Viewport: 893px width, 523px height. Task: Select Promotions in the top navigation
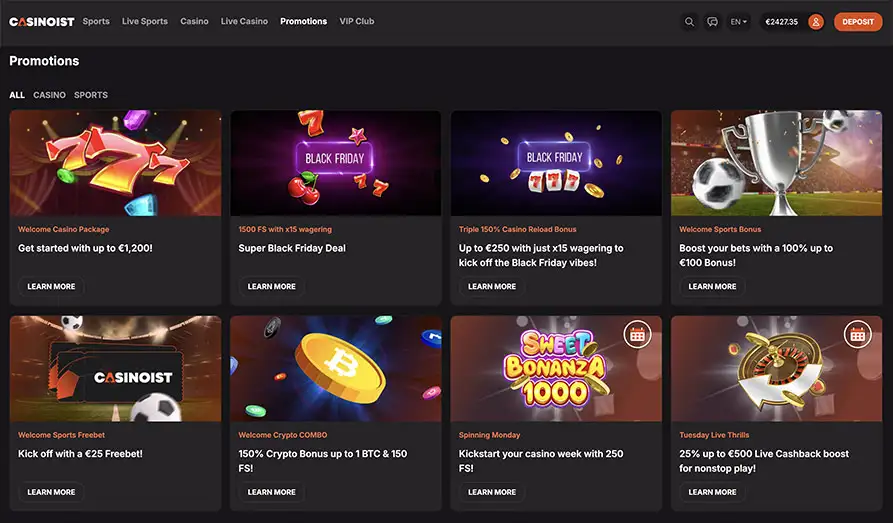304,21
